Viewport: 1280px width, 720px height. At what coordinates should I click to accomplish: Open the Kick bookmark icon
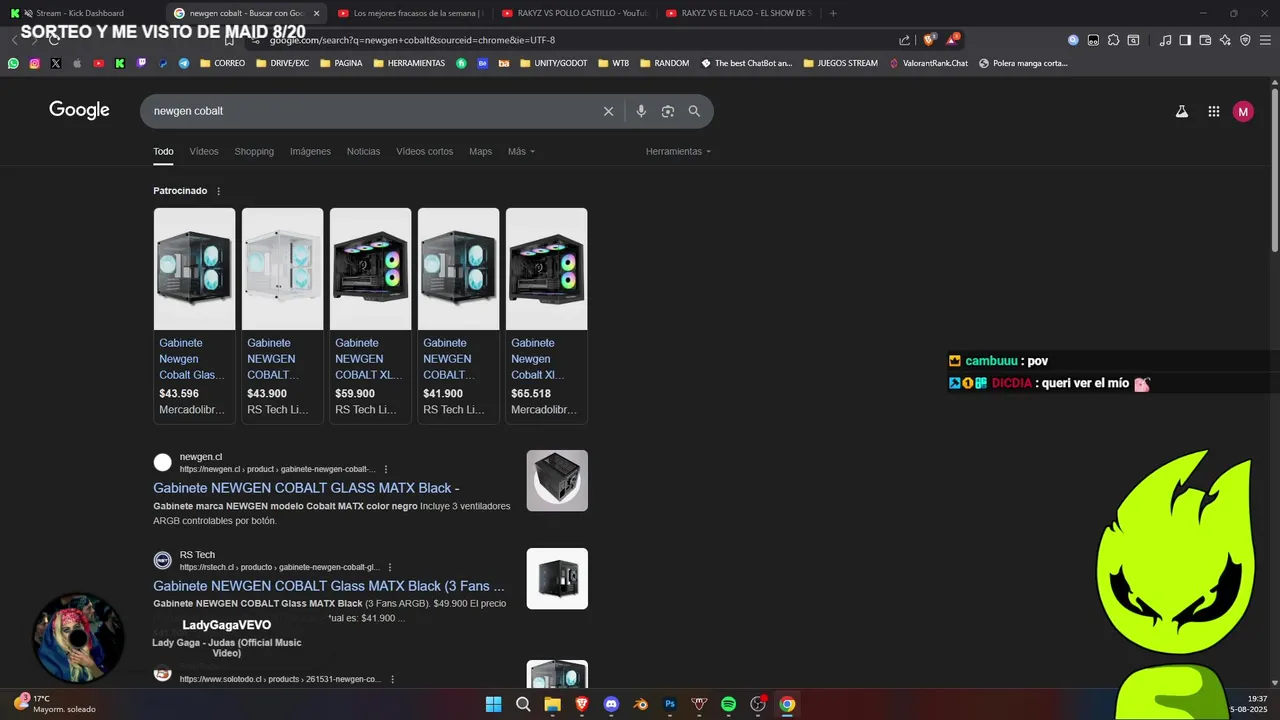tap(119, 63)
